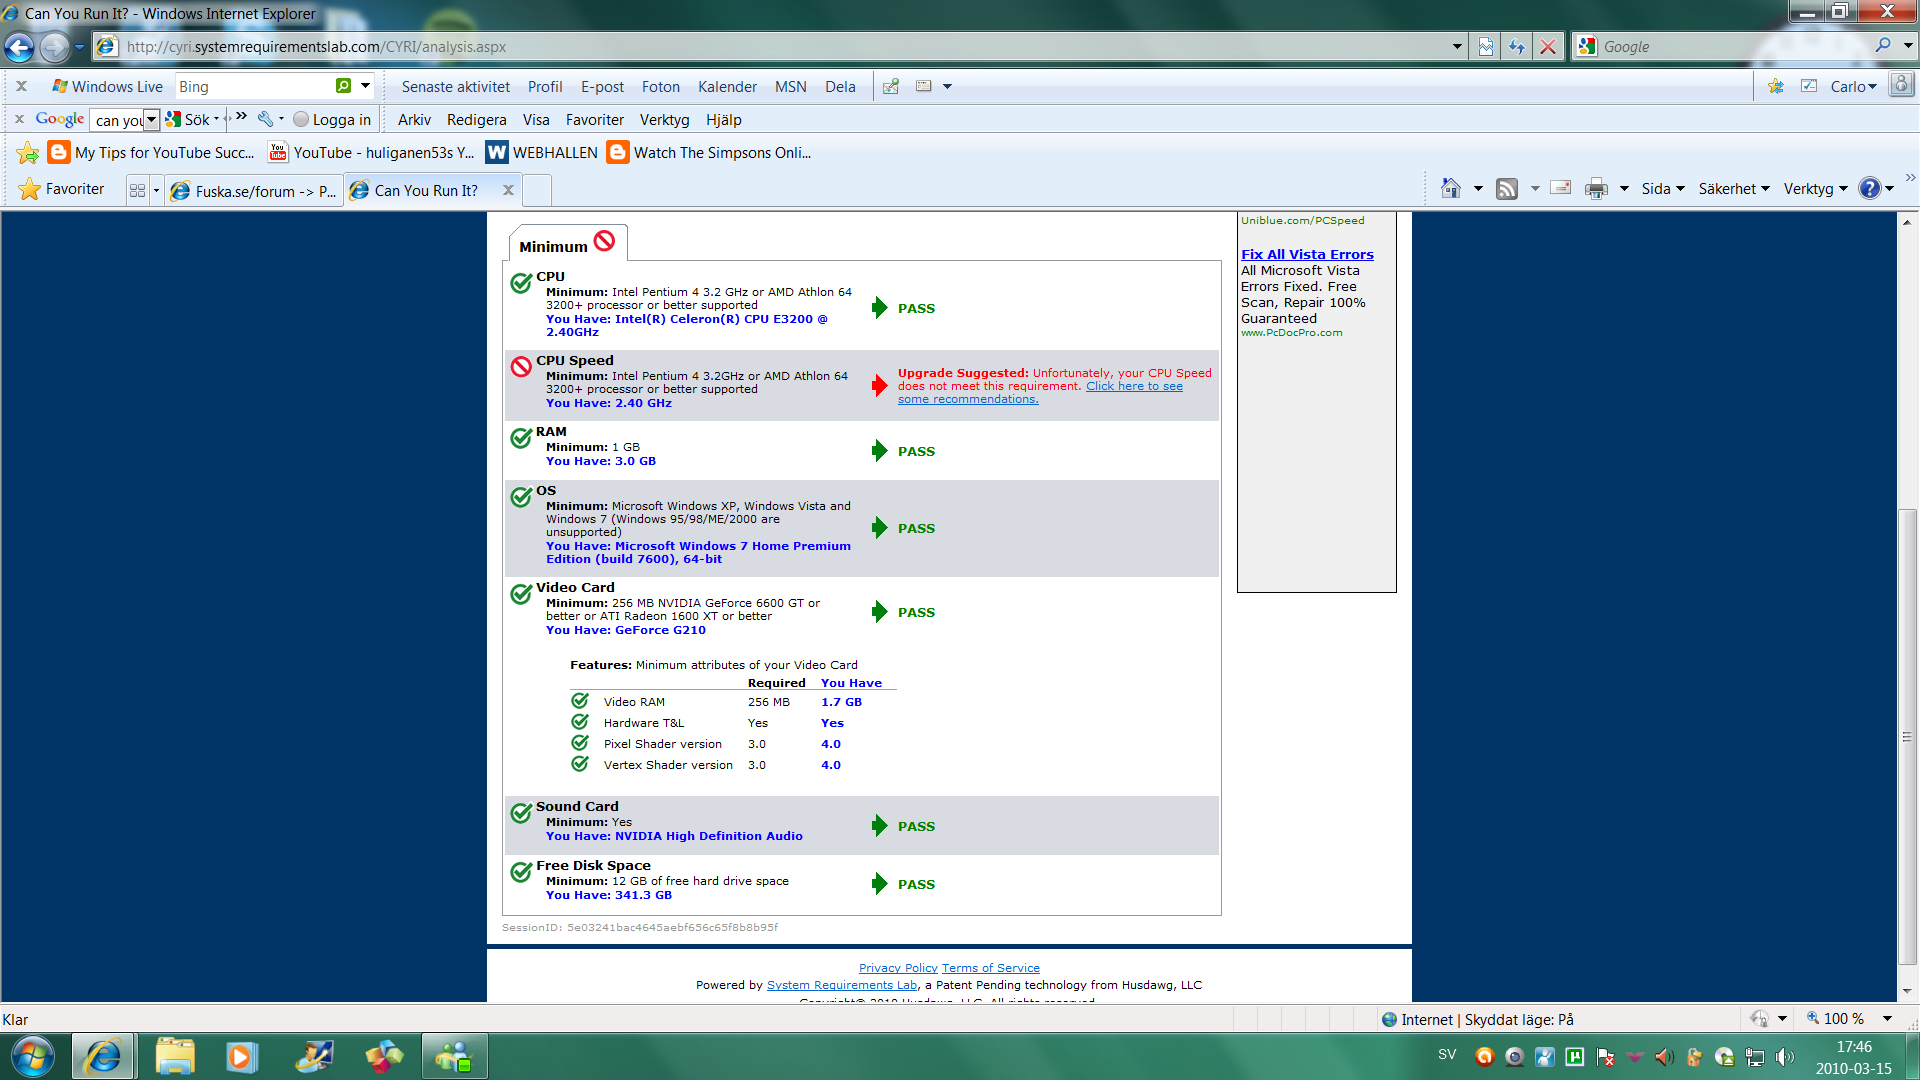Open the Quick Tabs grid icon

[138, 190]
